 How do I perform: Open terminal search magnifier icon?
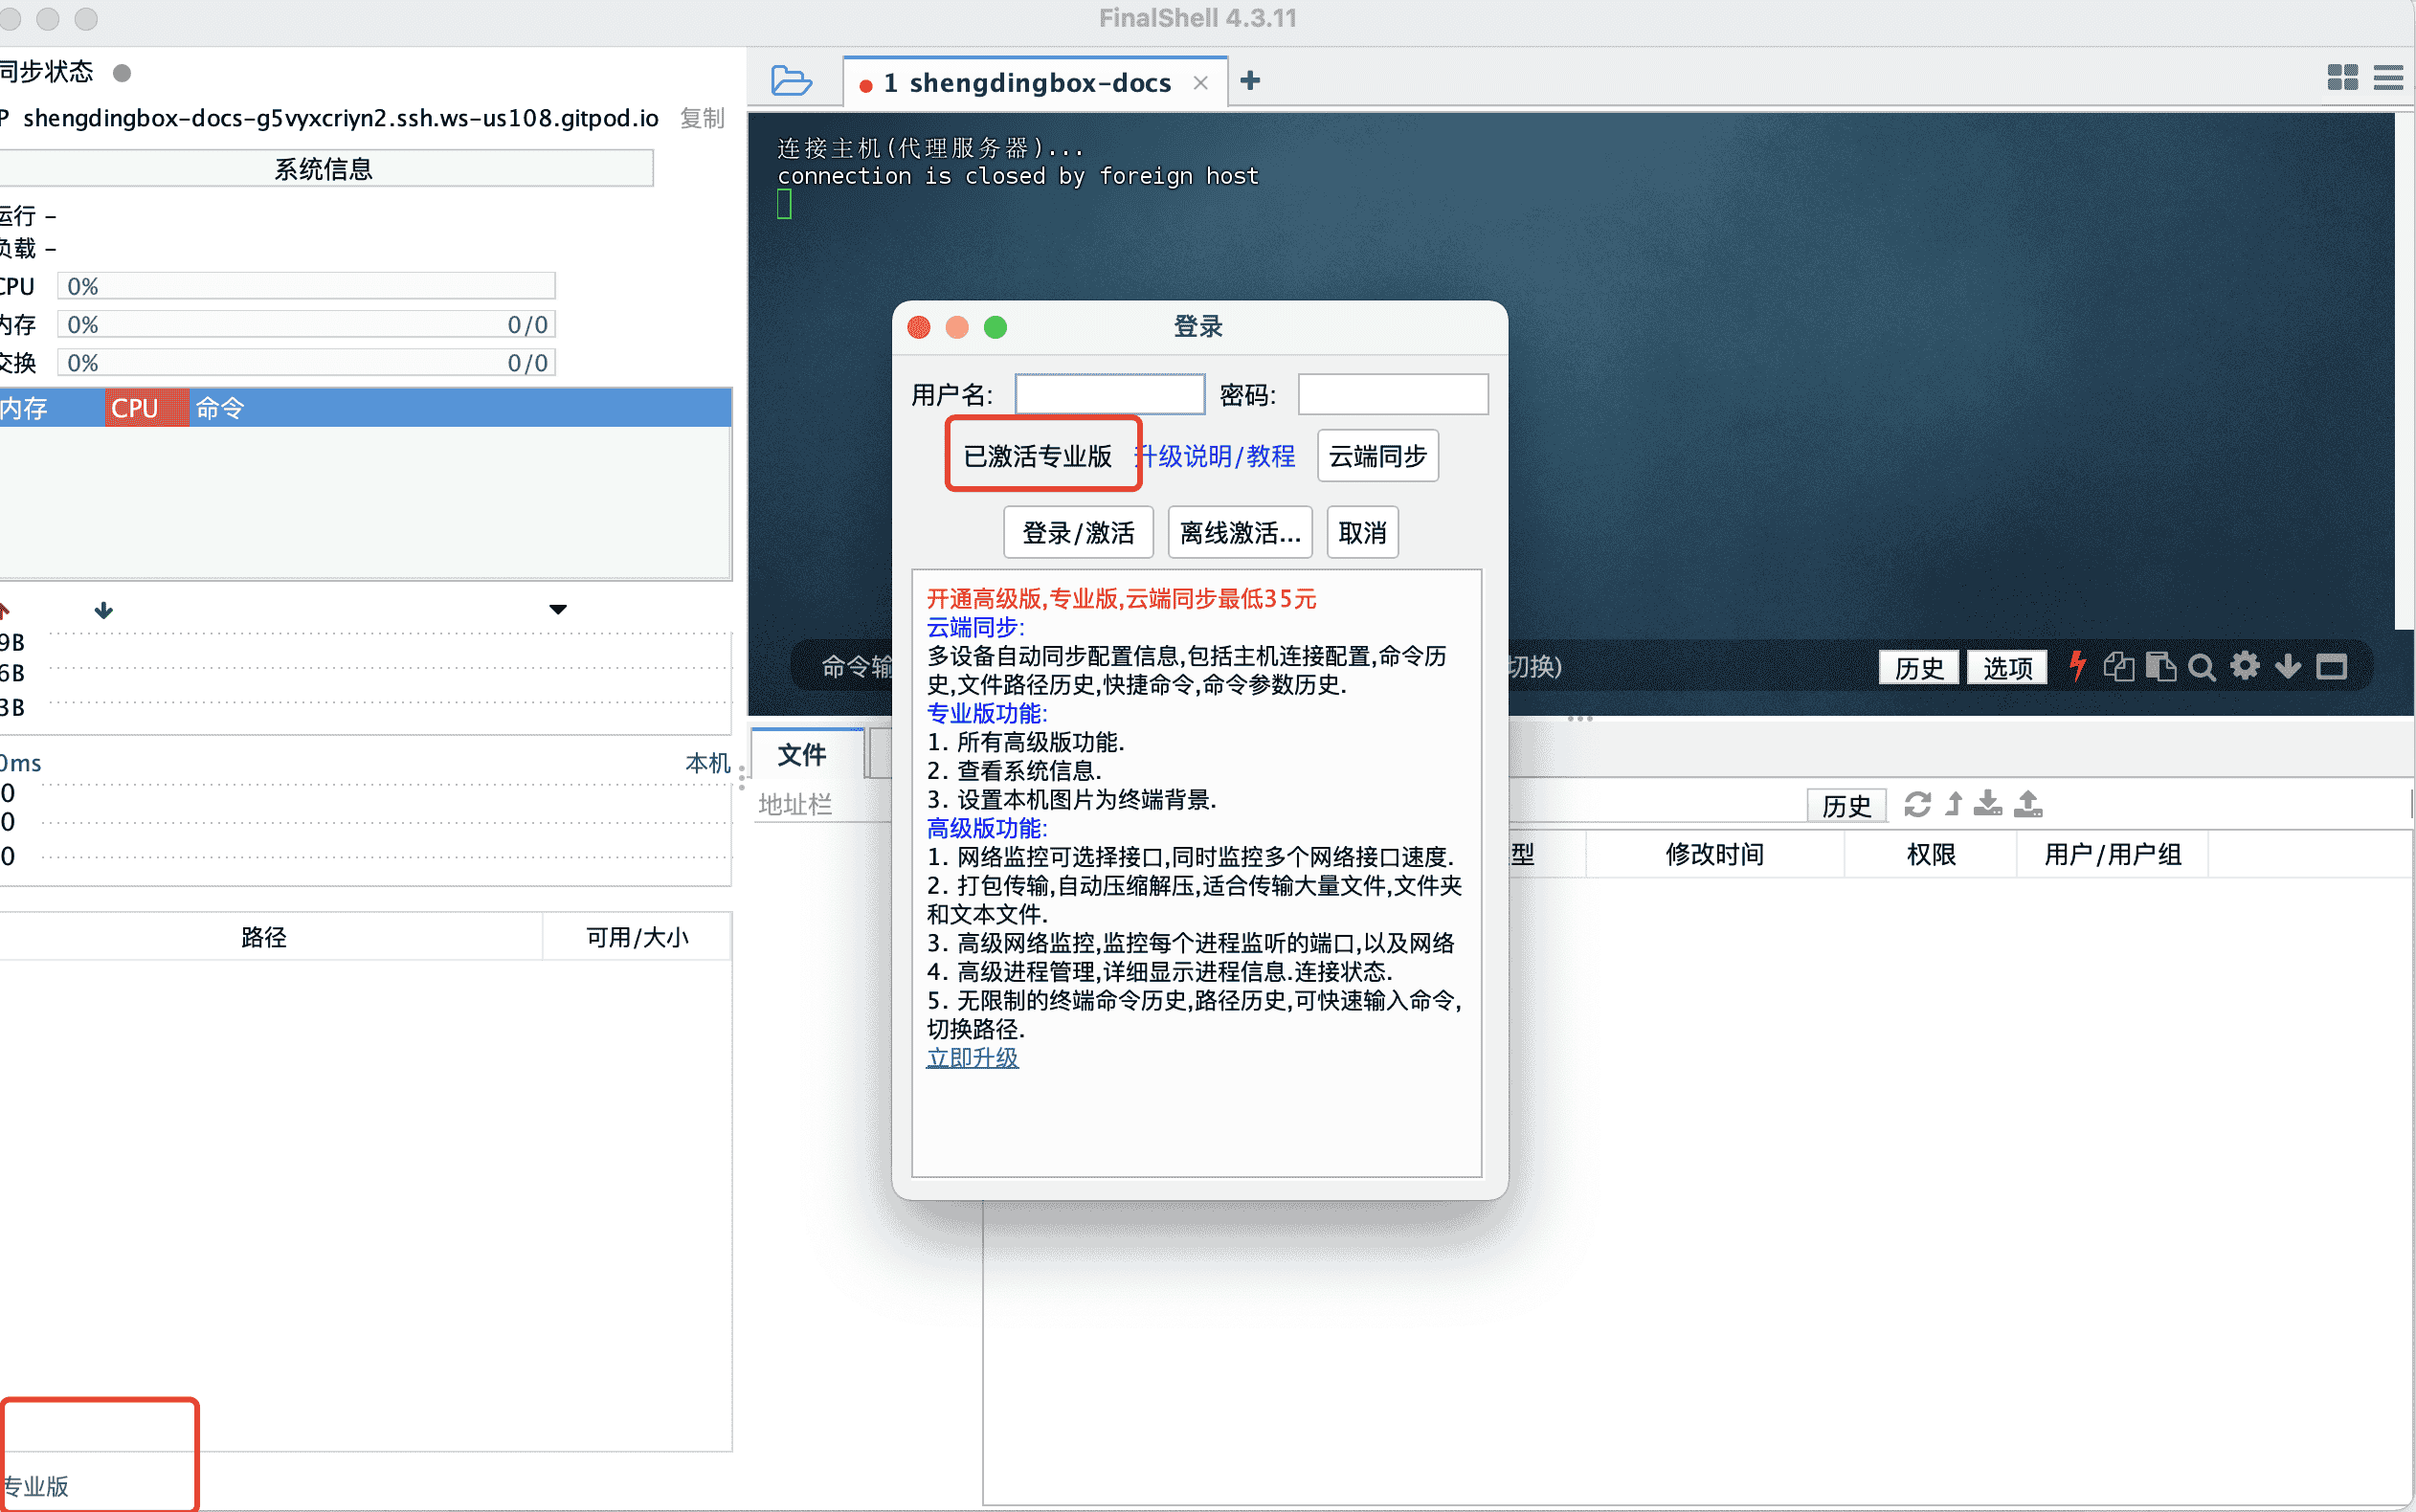[x=2201, y=667]
